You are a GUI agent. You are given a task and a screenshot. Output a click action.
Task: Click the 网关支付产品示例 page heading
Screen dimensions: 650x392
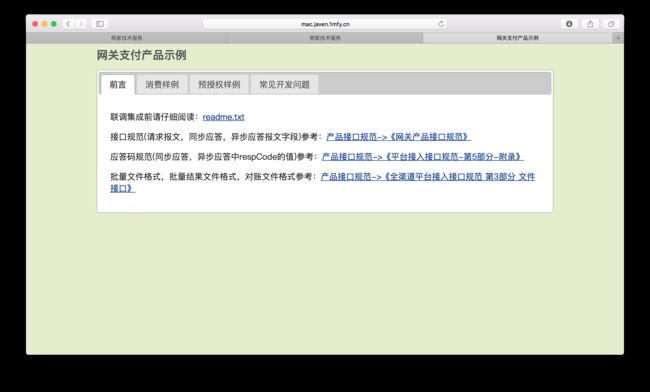[141, 55]
